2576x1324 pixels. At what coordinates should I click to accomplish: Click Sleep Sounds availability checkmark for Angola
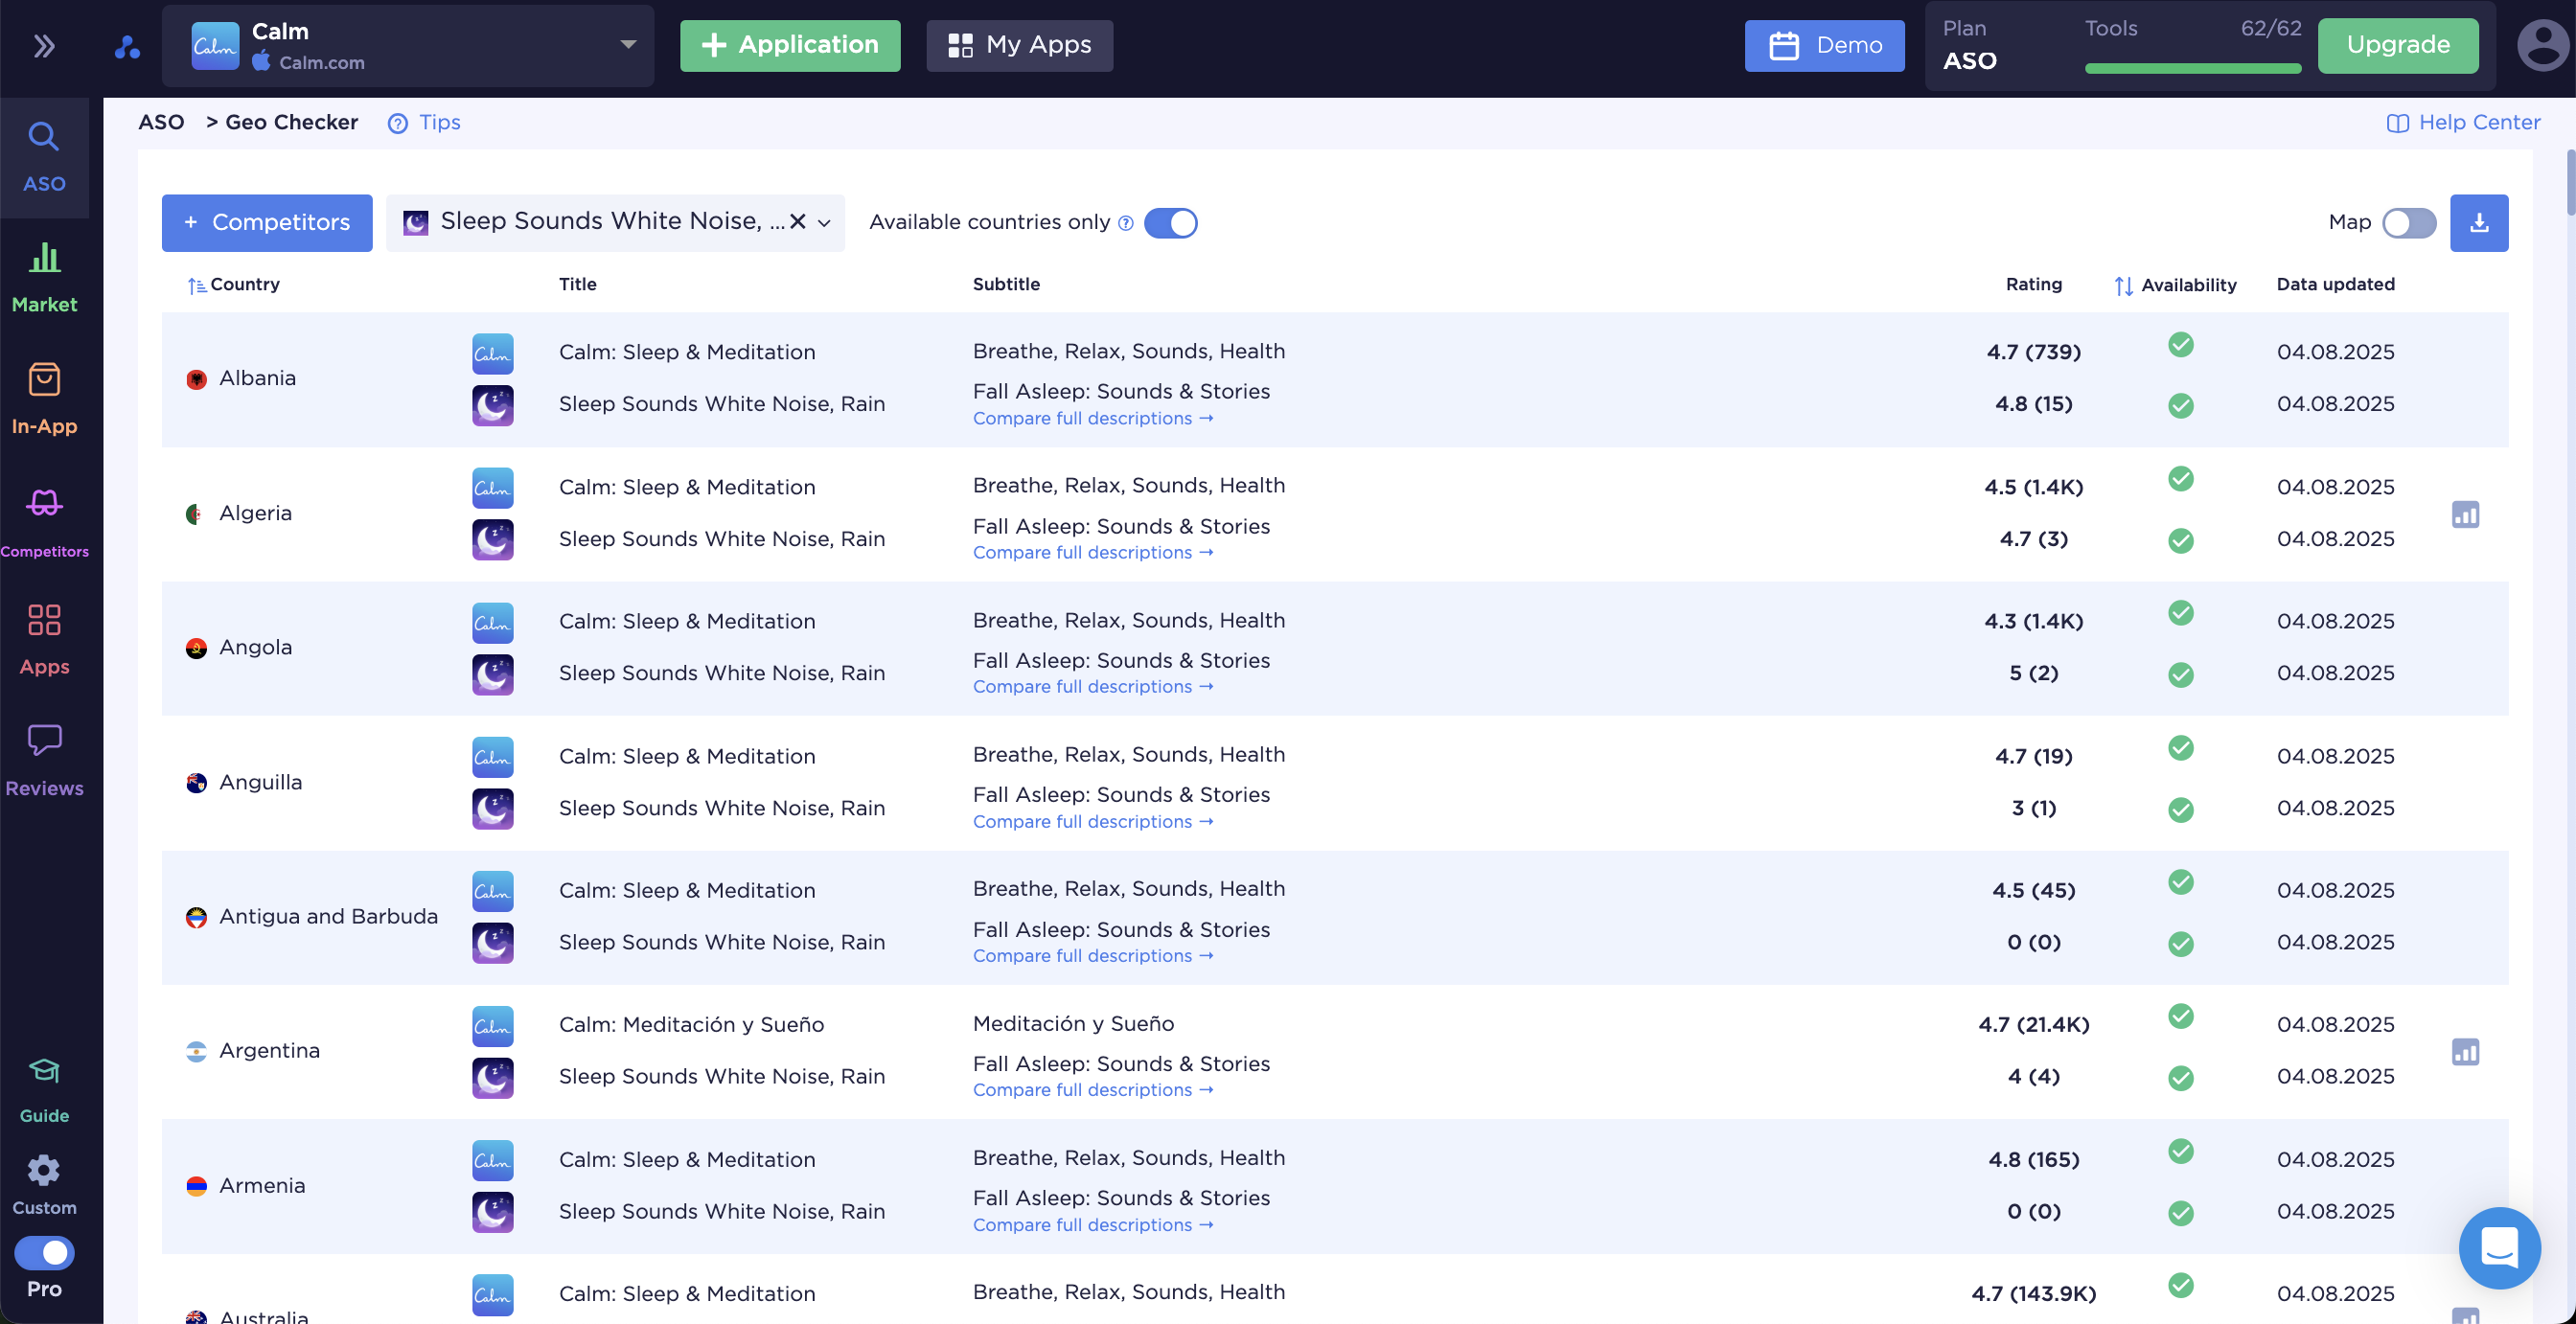[2180, 675]
